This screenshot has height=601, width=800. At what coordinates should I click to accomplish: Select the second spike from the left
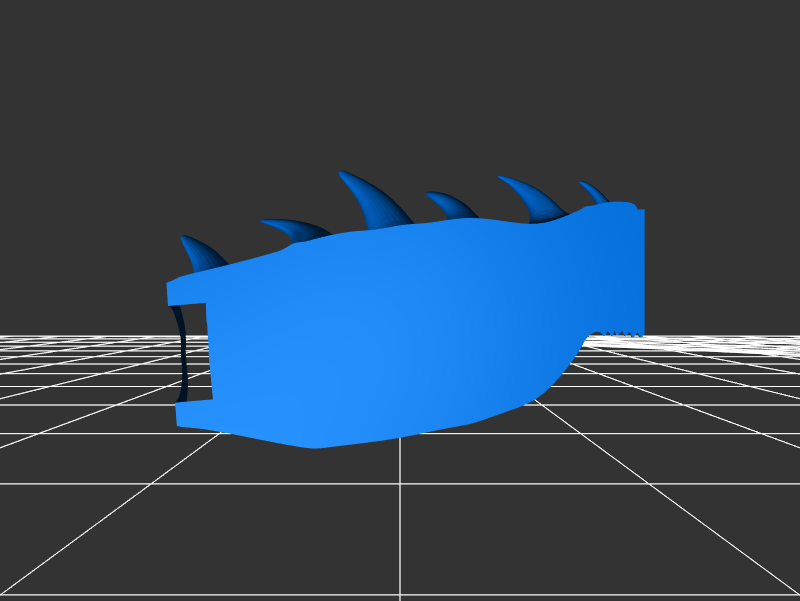pyautogui.click(x=297, y=230)
